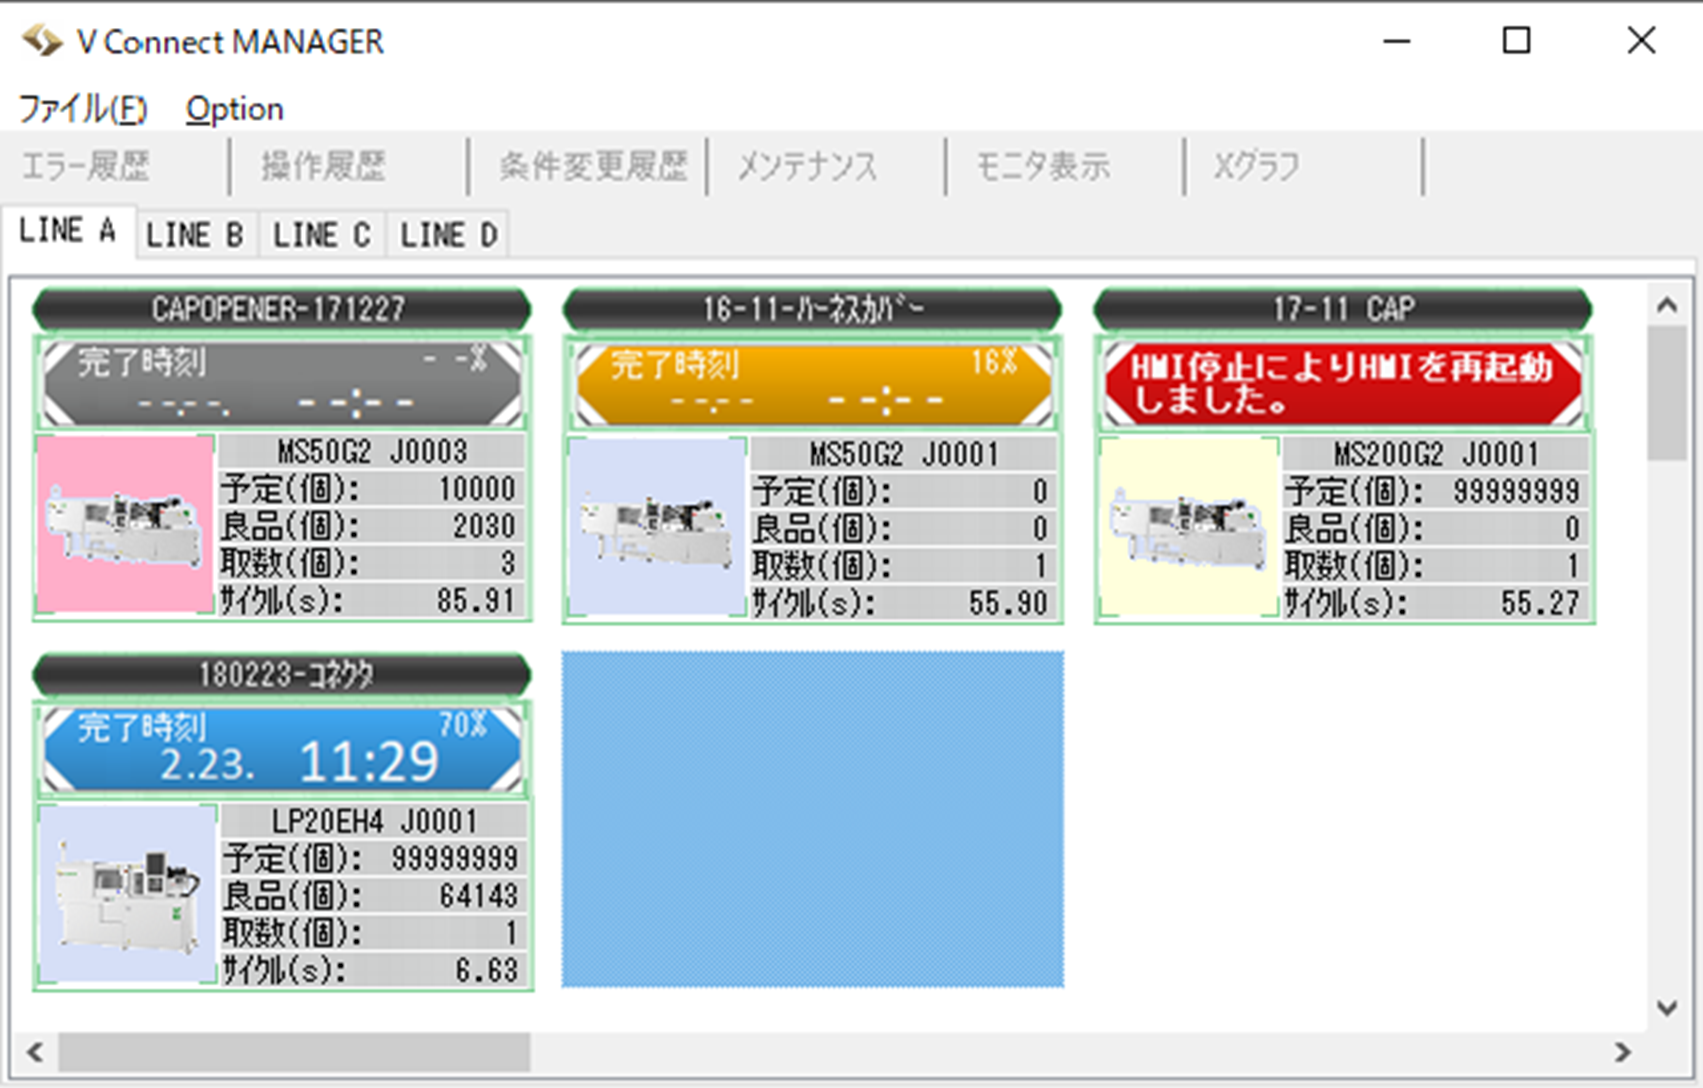
Task: Click the empty blue placeholder panel
Action: click(x=812, y=819)
